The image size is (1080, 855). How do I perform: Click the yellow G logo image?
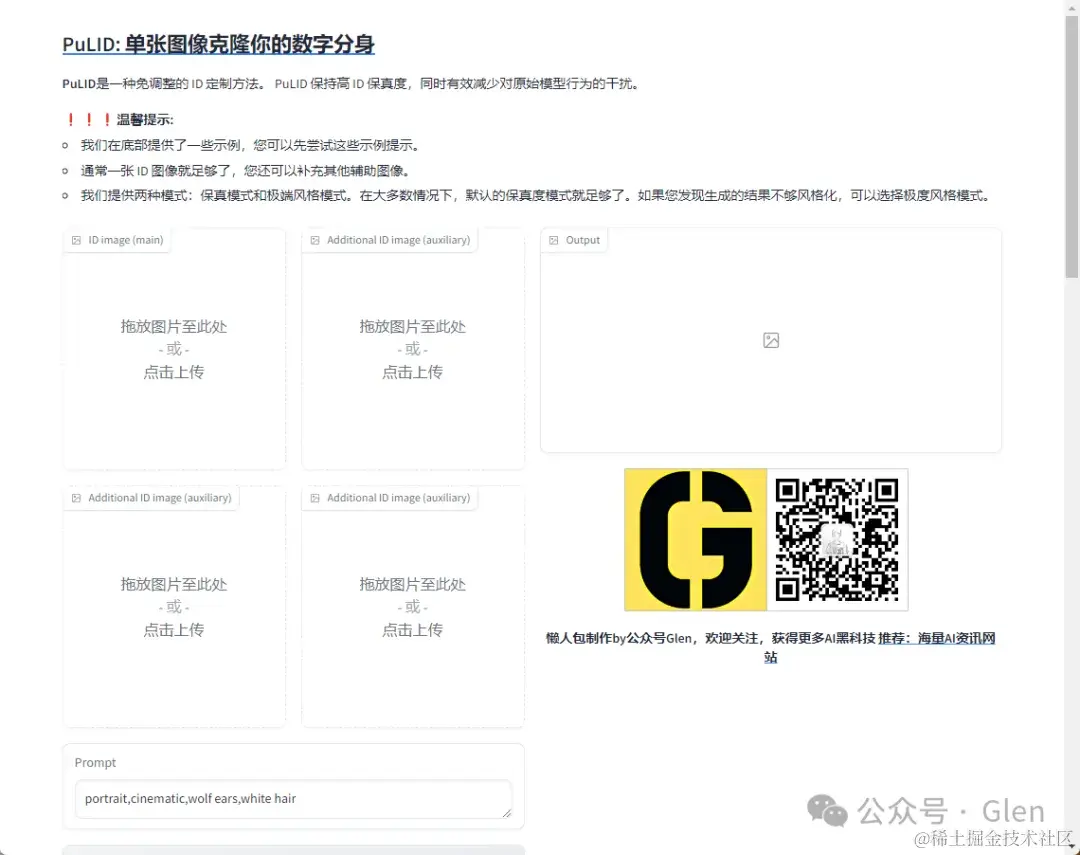pos(694,540)
